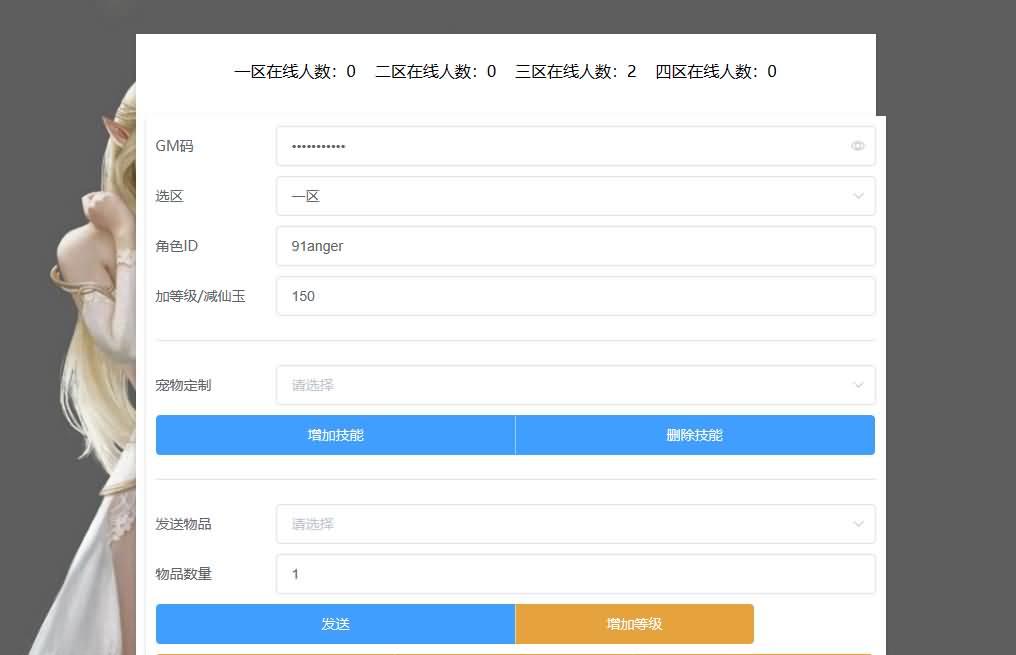Click the 三区在线人数 counter text

[575, 72]
